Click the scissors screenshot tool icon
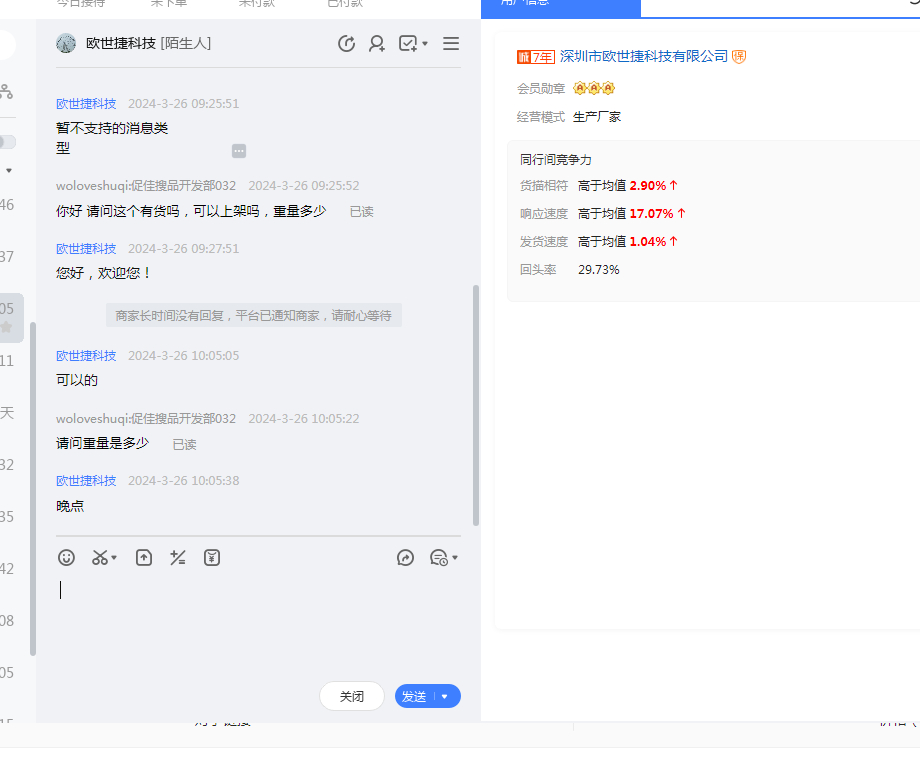Screen dimensions: 920x757 pyautogui.click(x=99, y=558)
